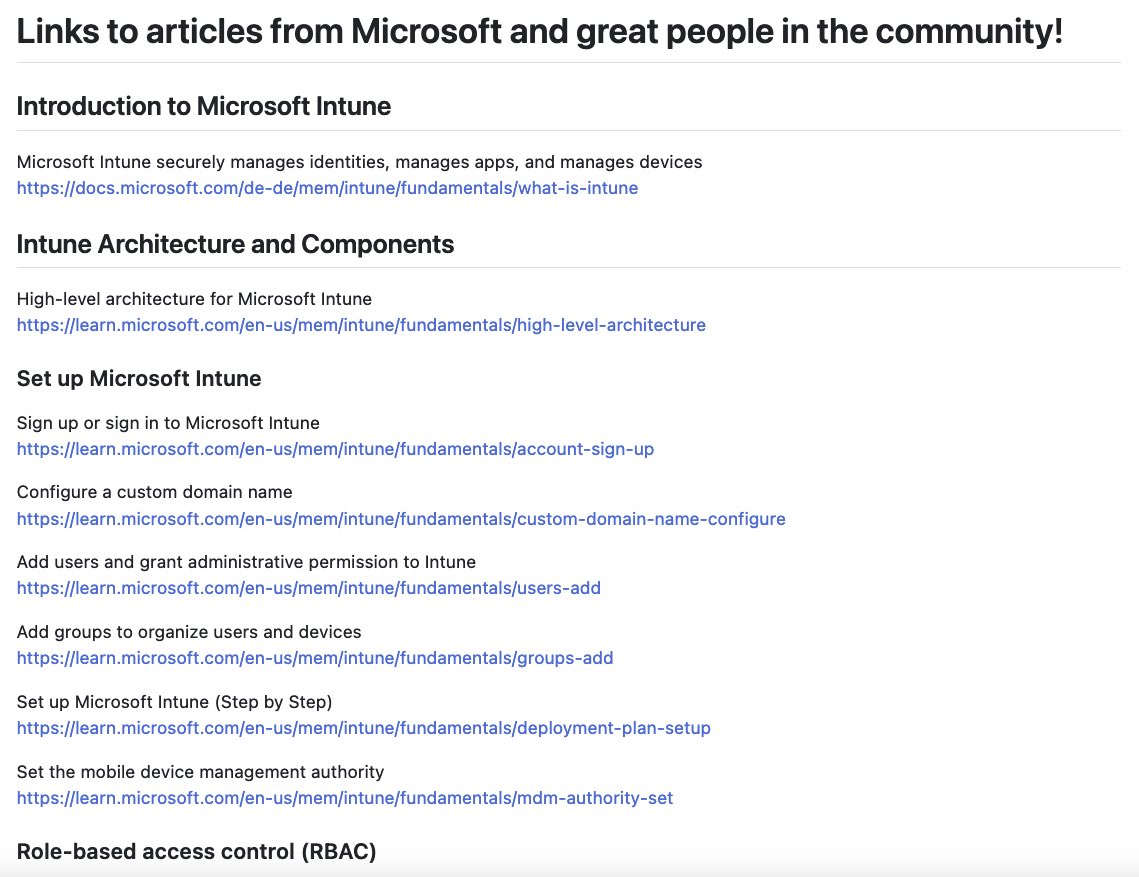Open the deployment-plan-setup link
Screen dimensions: 1139x877
point(363,728)
